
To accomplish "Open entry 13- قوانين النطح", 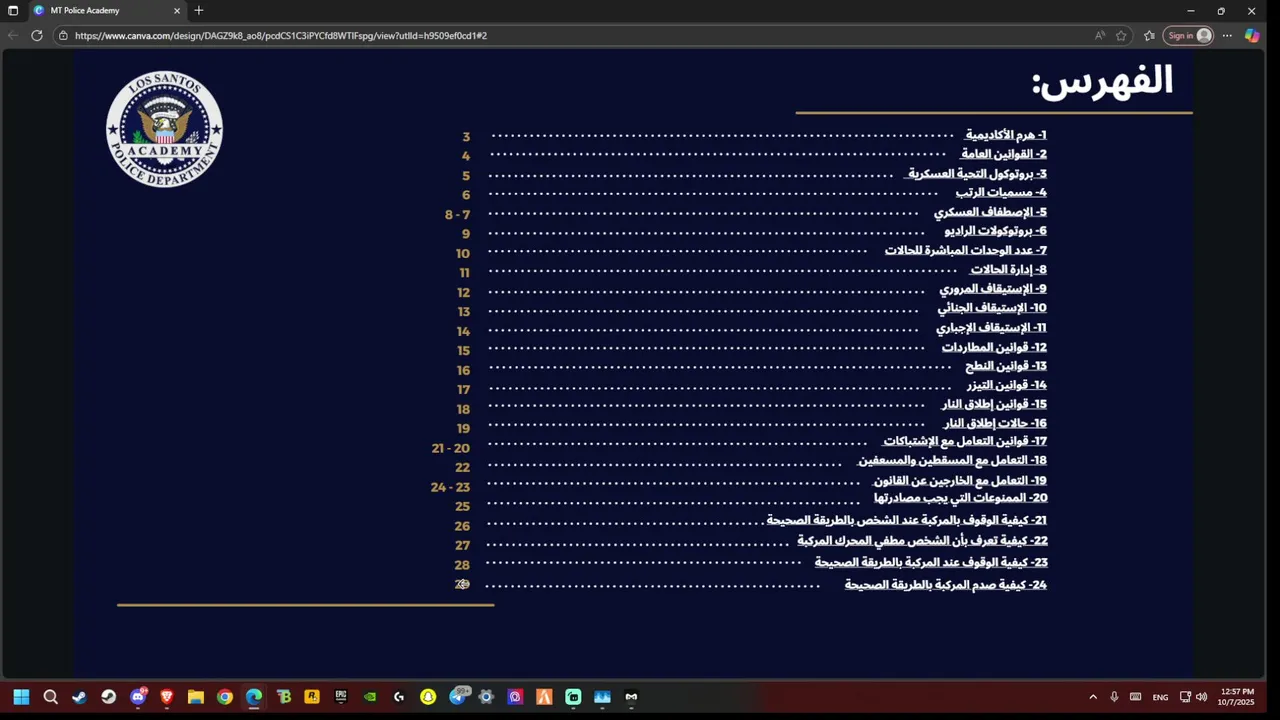I will 1006,366.
